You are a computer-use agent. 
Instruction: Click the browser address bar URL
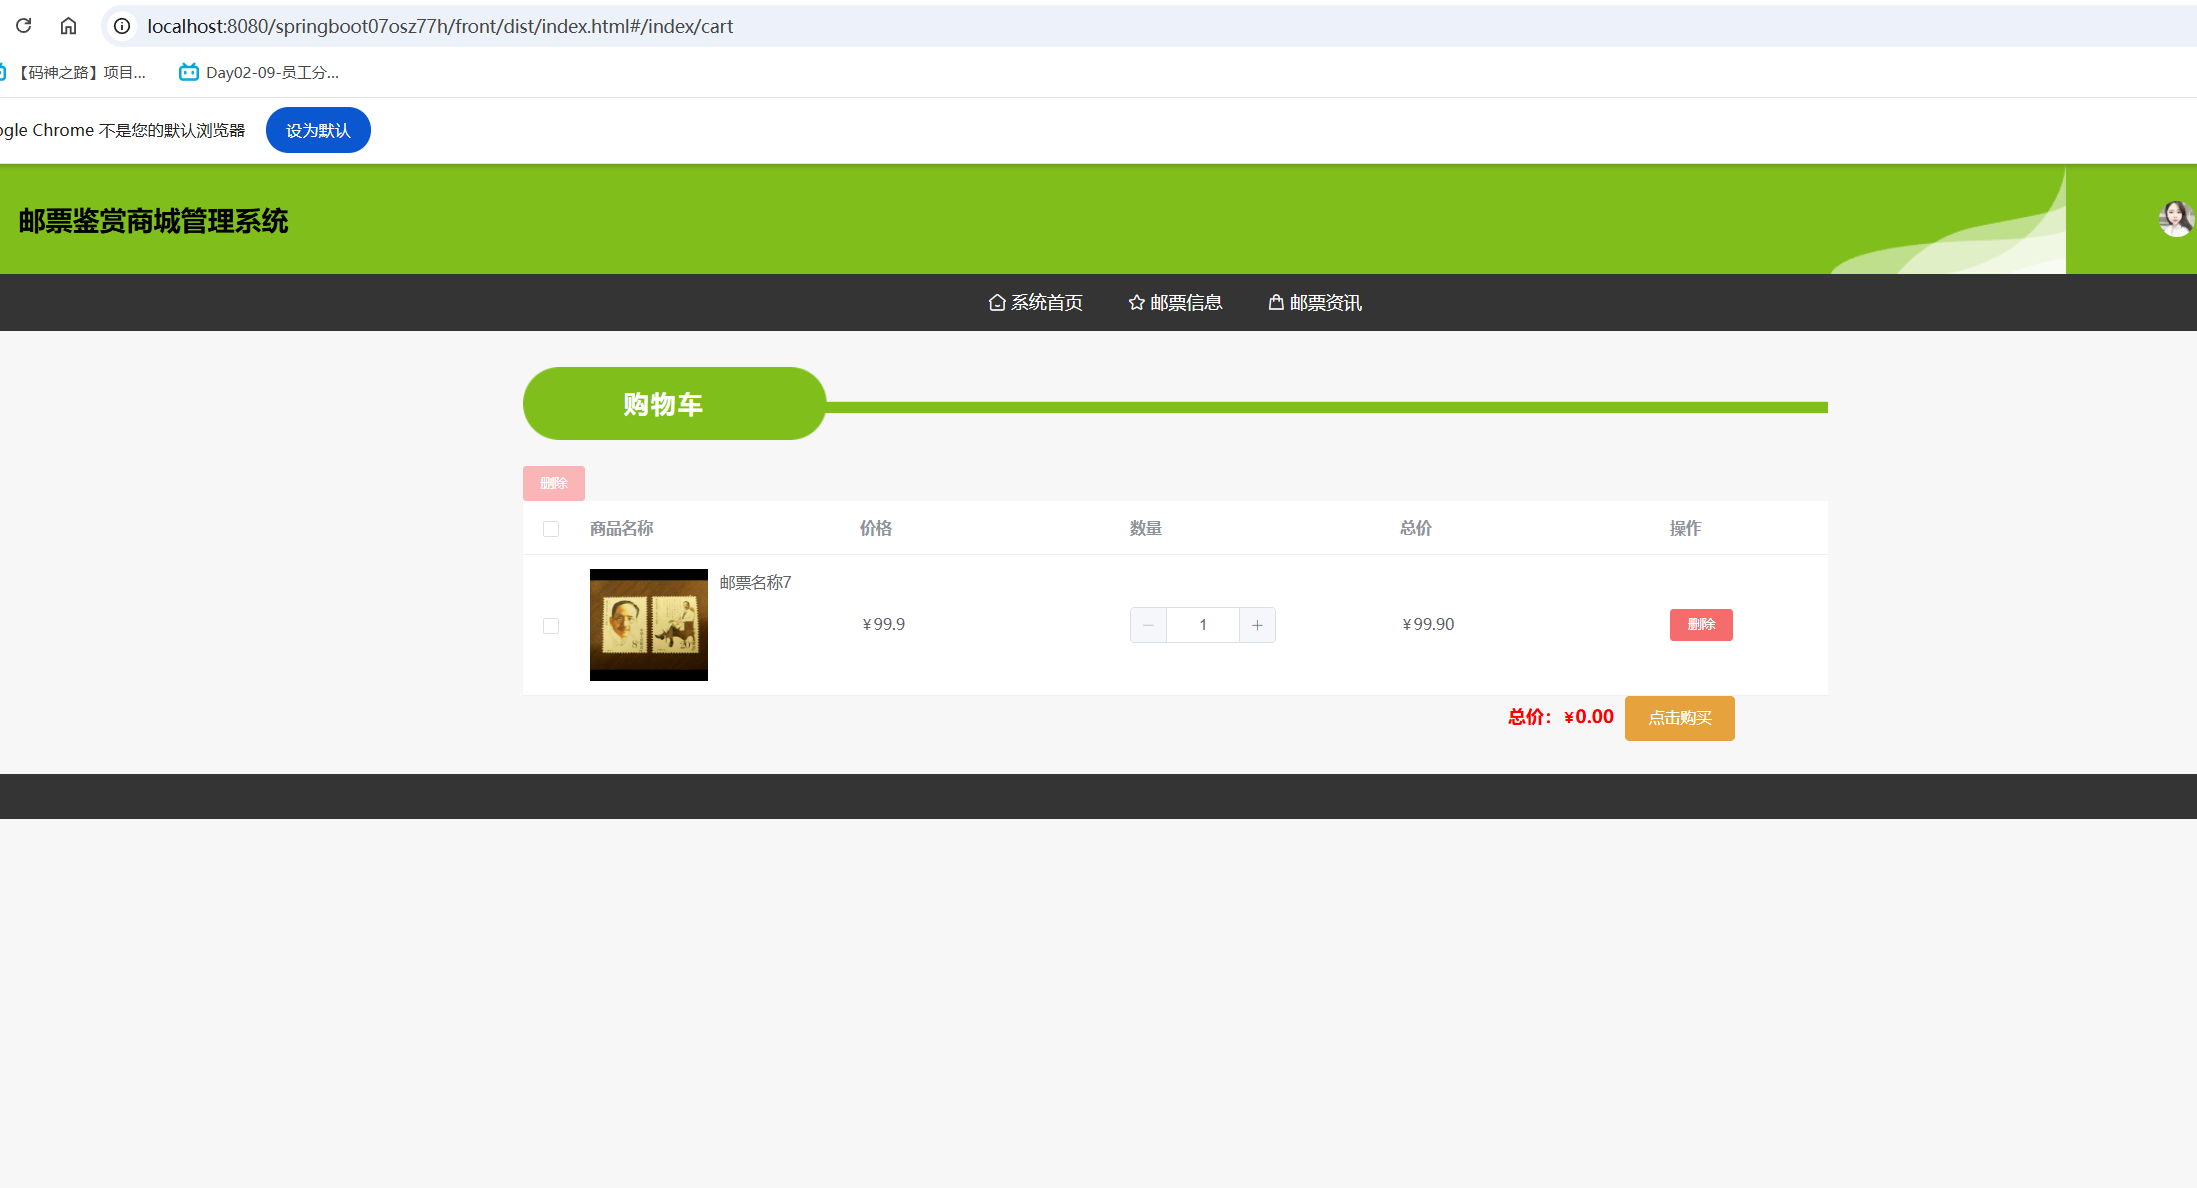pyautogui.click(x=440, y=26)
